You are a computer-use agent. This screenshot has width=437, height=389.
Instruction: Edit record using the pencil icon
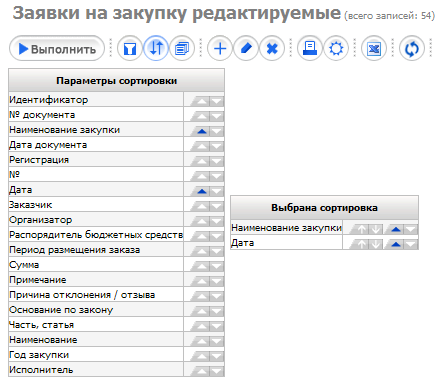pyautogui.click(x=246, y=49)
